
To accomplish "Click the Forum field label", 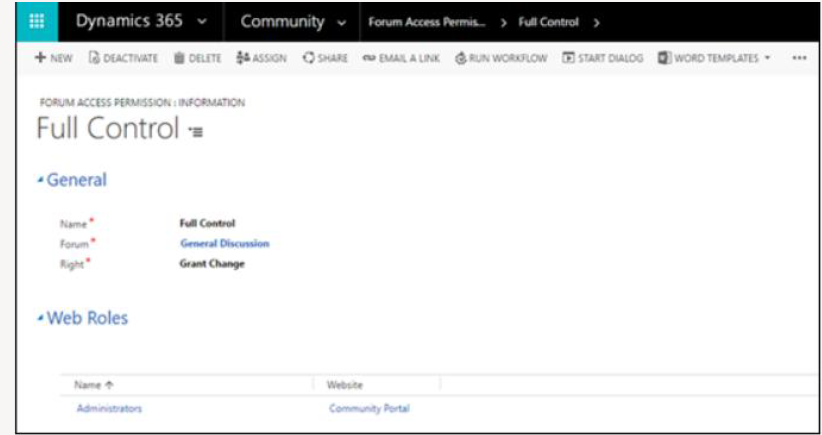I will [x=74, y=244].
